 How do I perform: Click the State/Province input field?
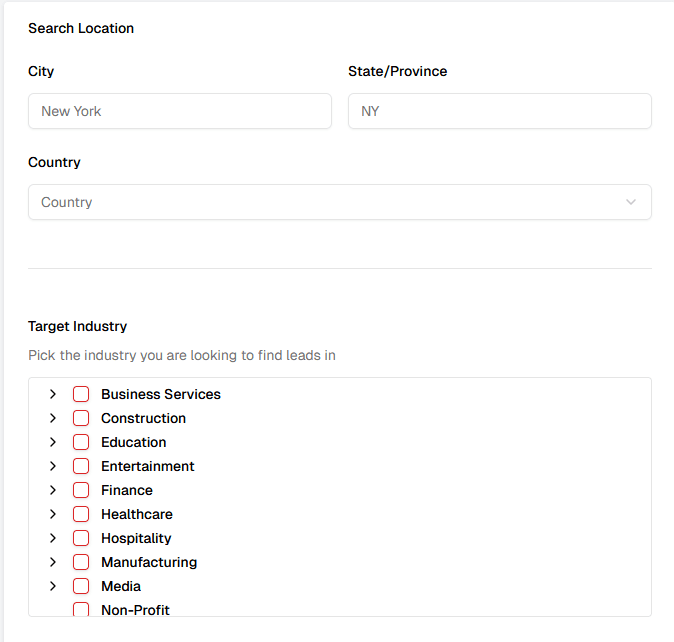click(x=499, y=111)
